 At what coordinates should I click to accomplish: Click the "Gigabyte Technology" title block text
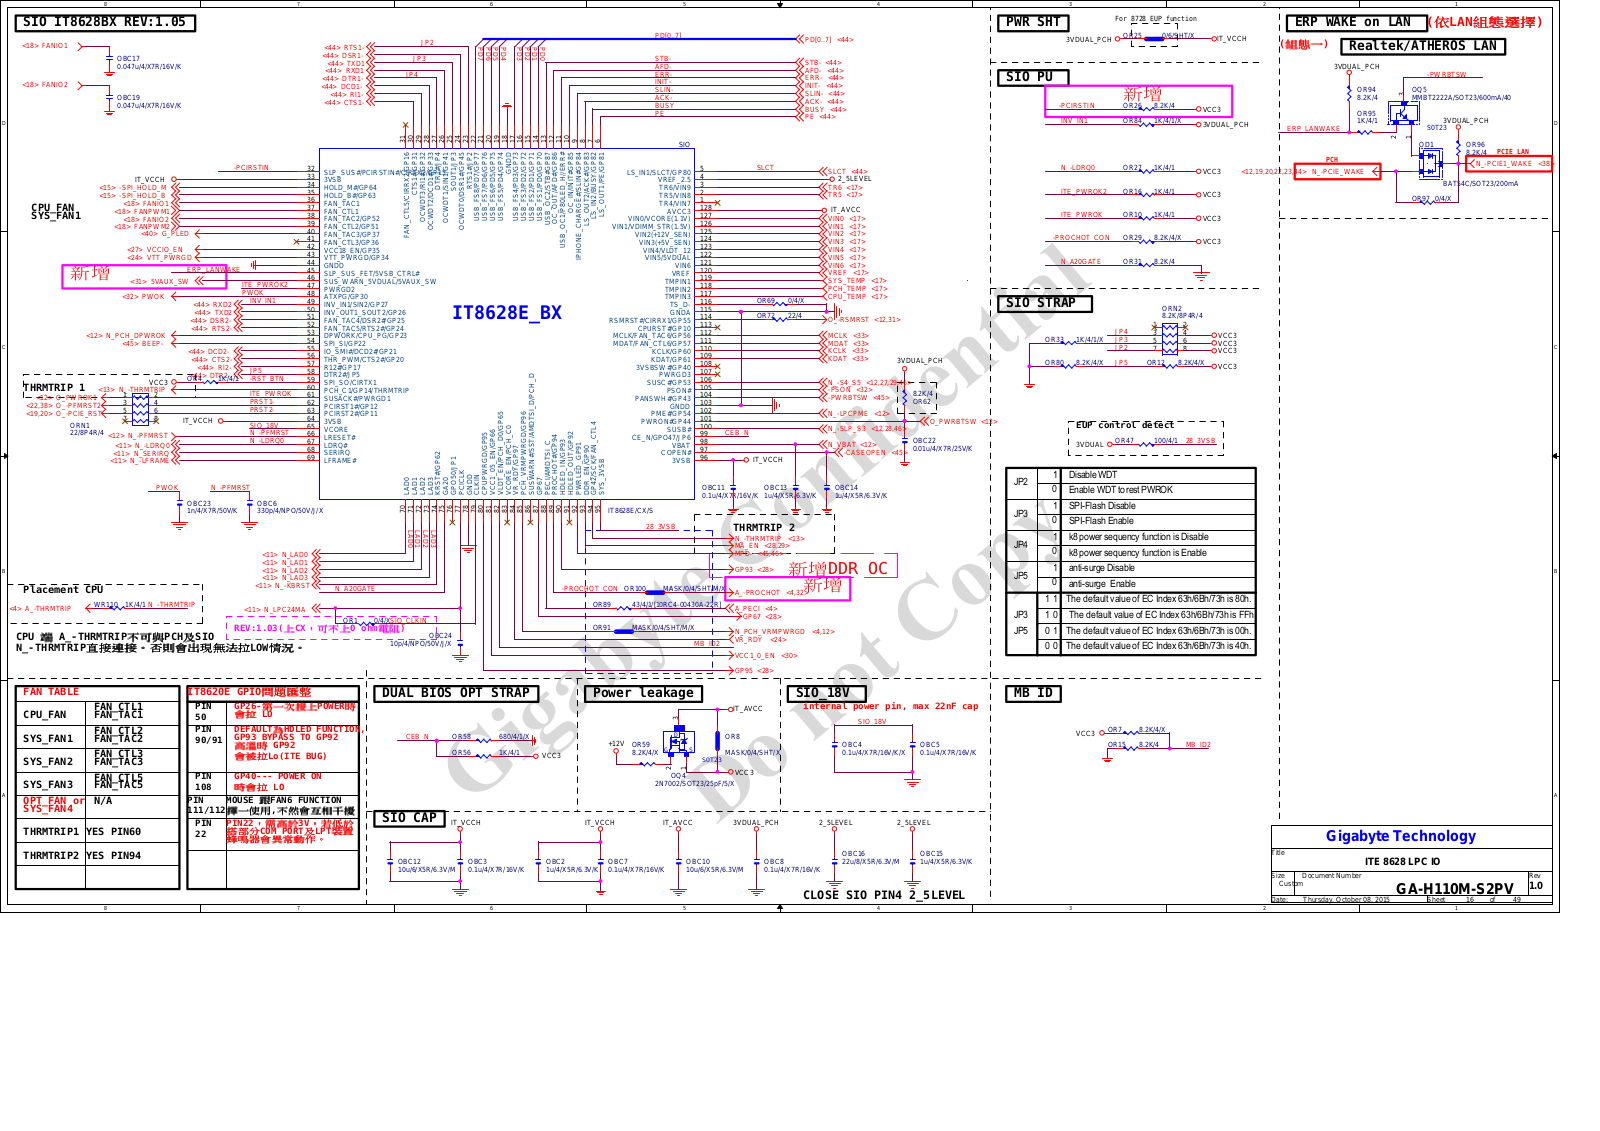1400,836
